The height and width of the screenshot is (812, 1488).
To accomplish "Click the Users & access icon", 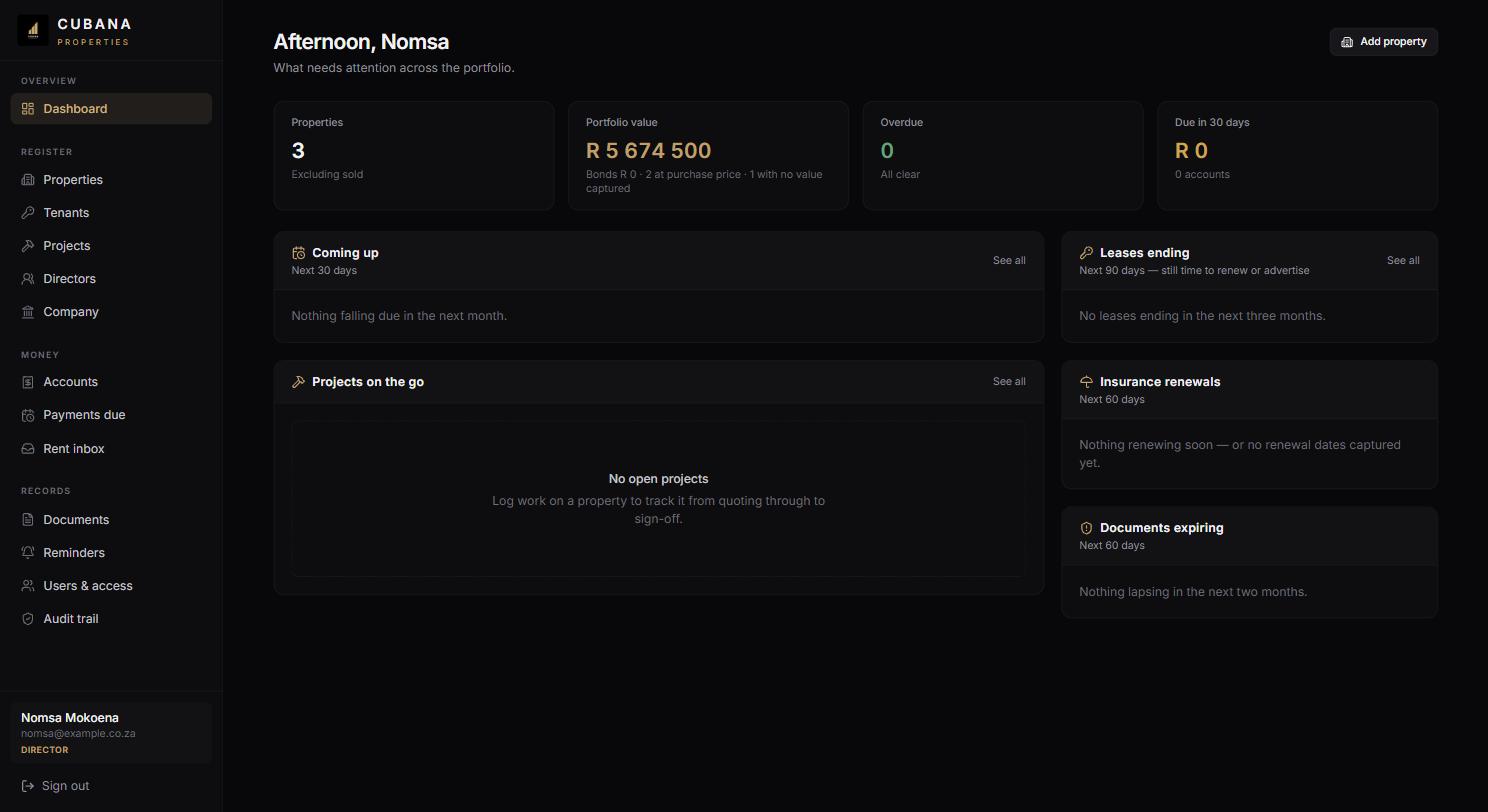I will [x=28, y=586].
